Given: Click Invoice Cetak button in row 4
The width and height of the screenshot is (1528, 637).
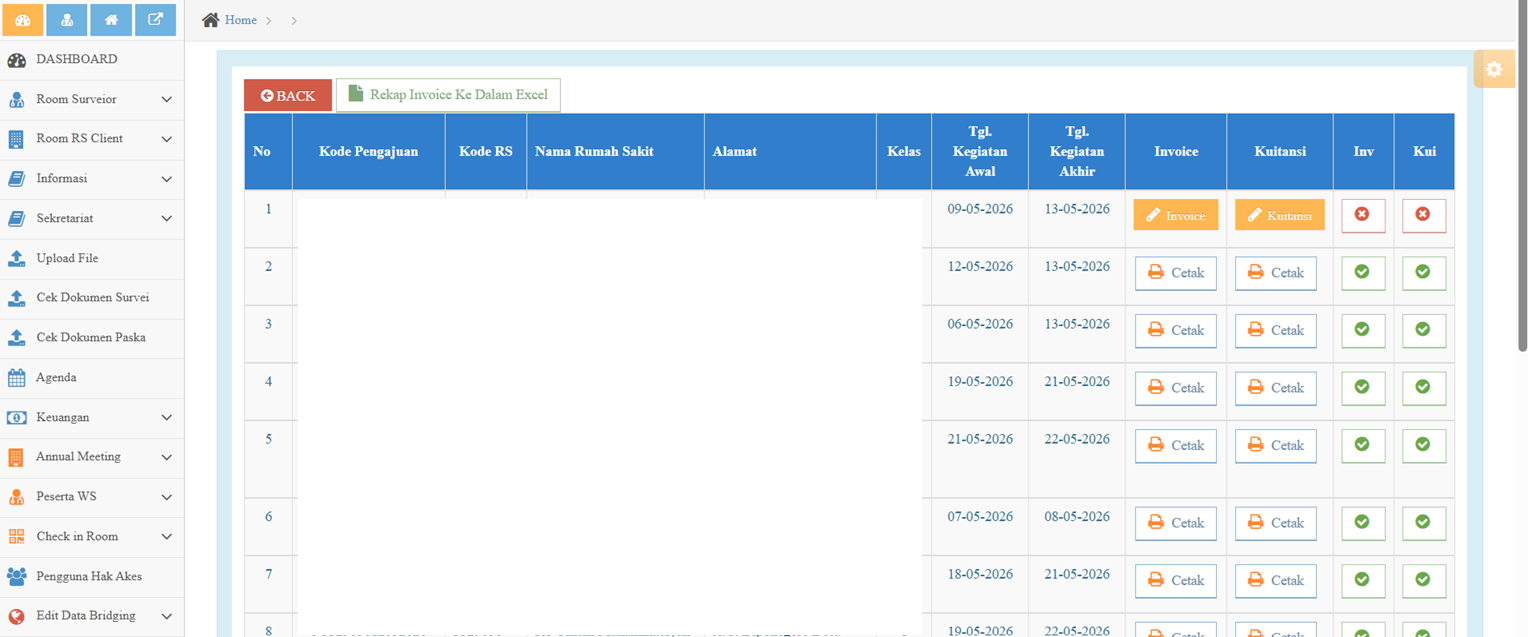Looking at the screenshot, I should (x=1176, y=388).
